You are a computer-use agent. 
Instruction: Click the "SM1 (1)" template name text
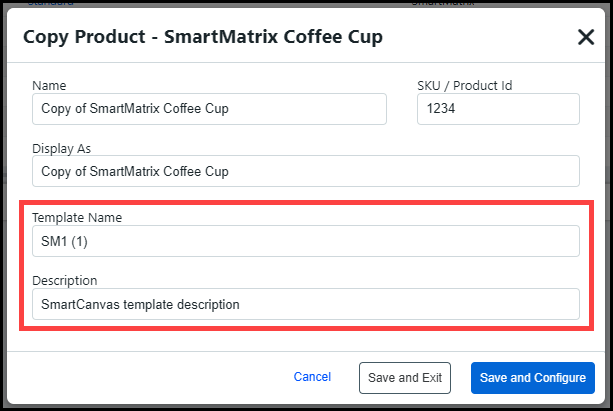coord(62,241)
